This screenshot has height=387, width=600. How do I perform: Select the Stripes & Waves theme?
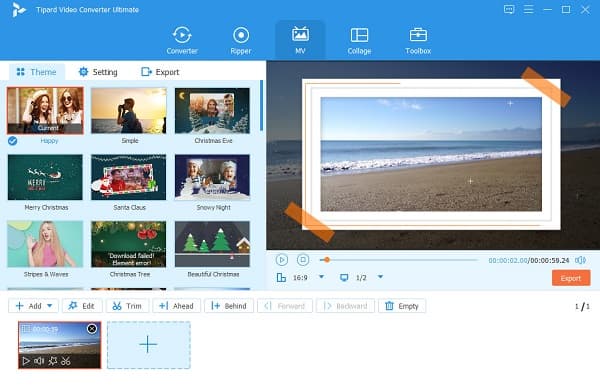tap(45, 244)
